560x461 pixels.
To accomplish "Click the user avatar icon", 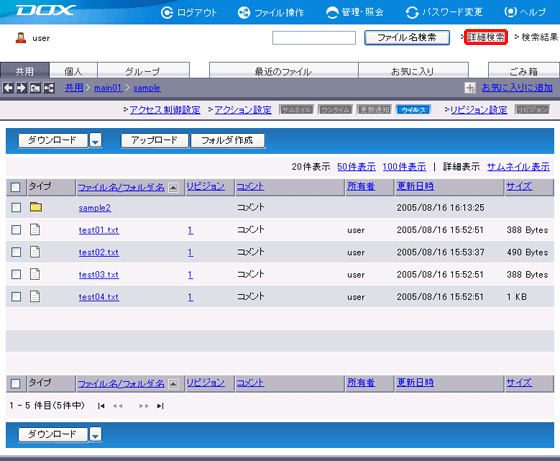I will pos(21,37).
